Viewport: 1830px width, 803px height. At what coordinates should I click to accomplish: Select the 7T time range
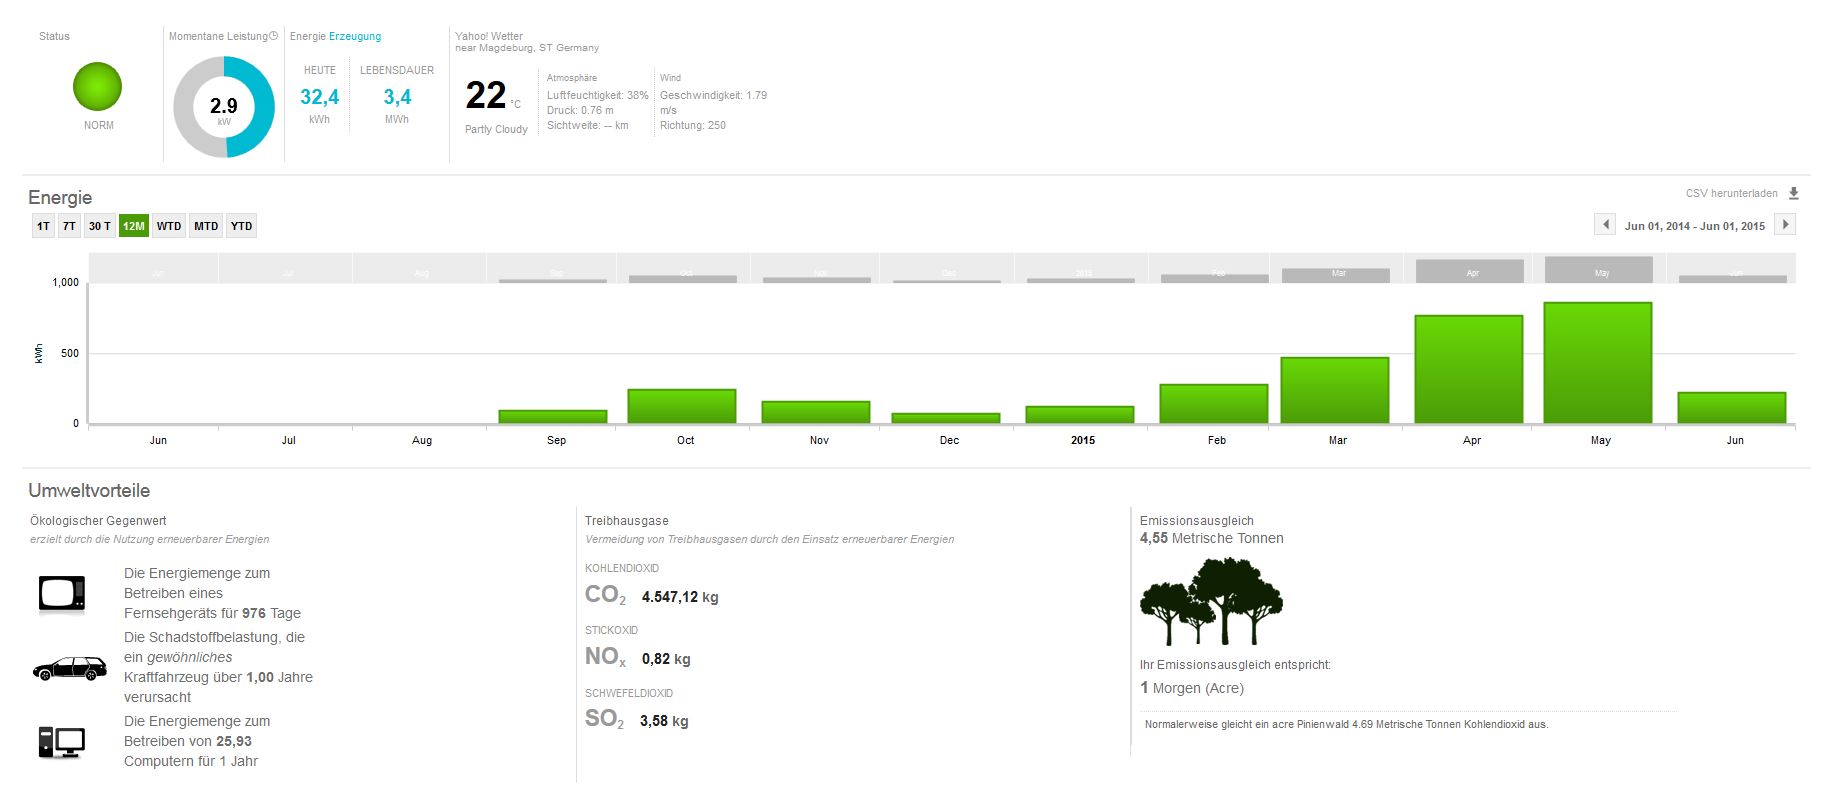(x=69, y=226)
